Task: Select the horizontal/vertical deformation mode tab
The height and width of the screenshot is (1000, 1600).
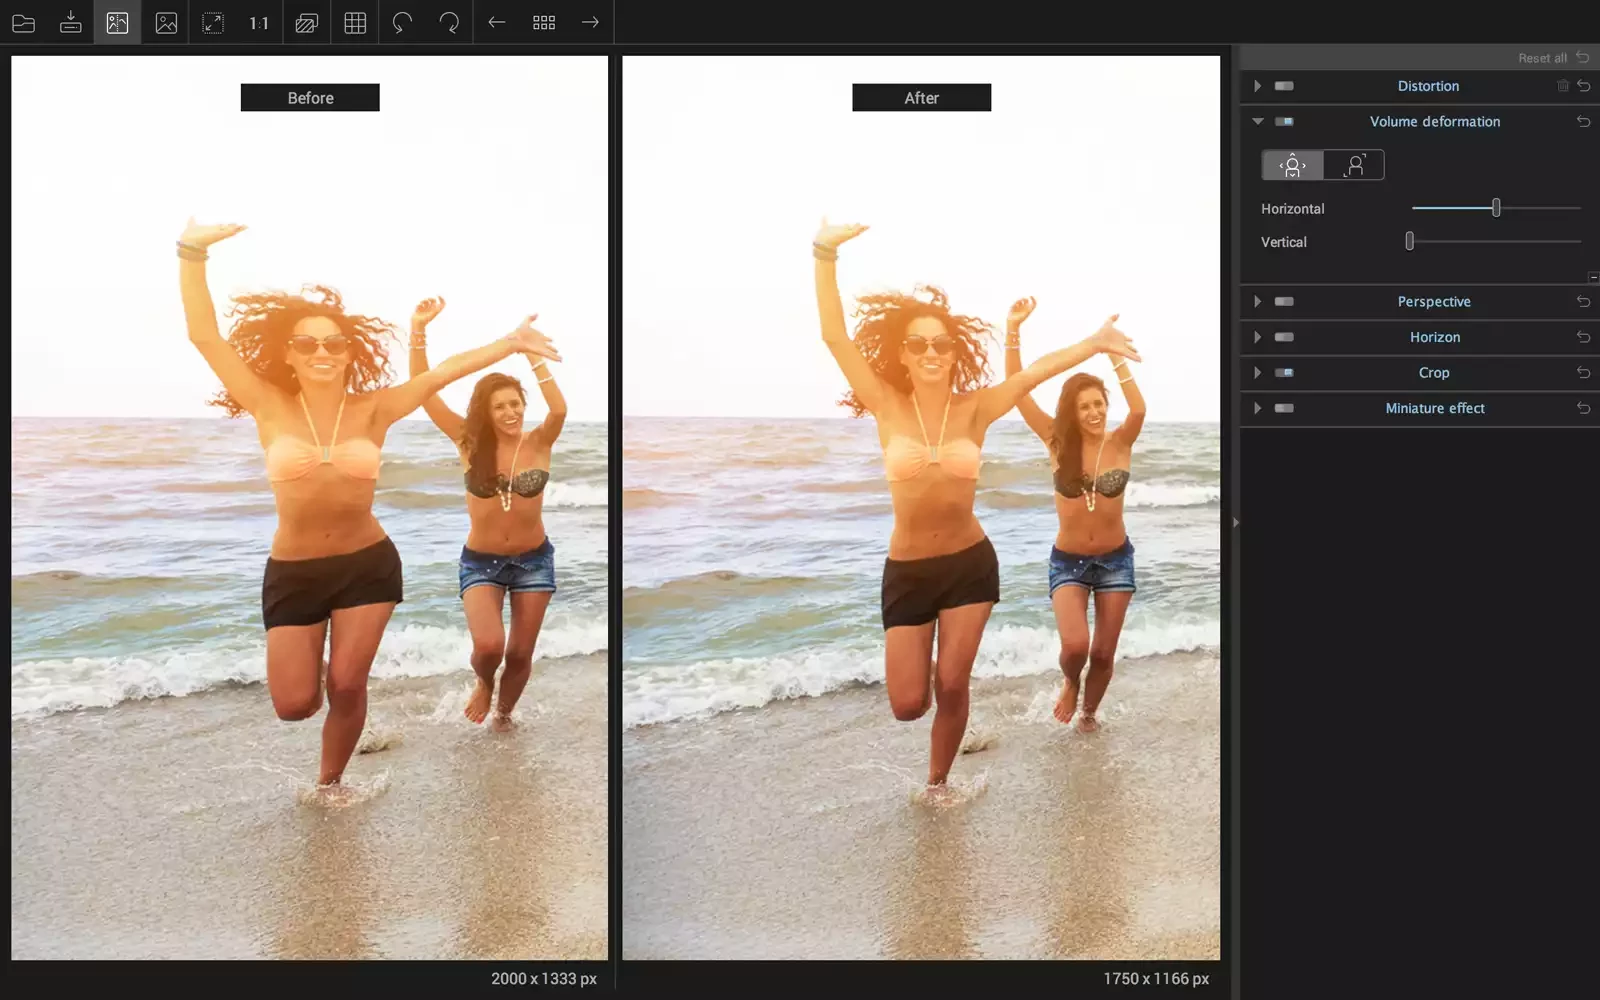Action: pos(1292,165)
